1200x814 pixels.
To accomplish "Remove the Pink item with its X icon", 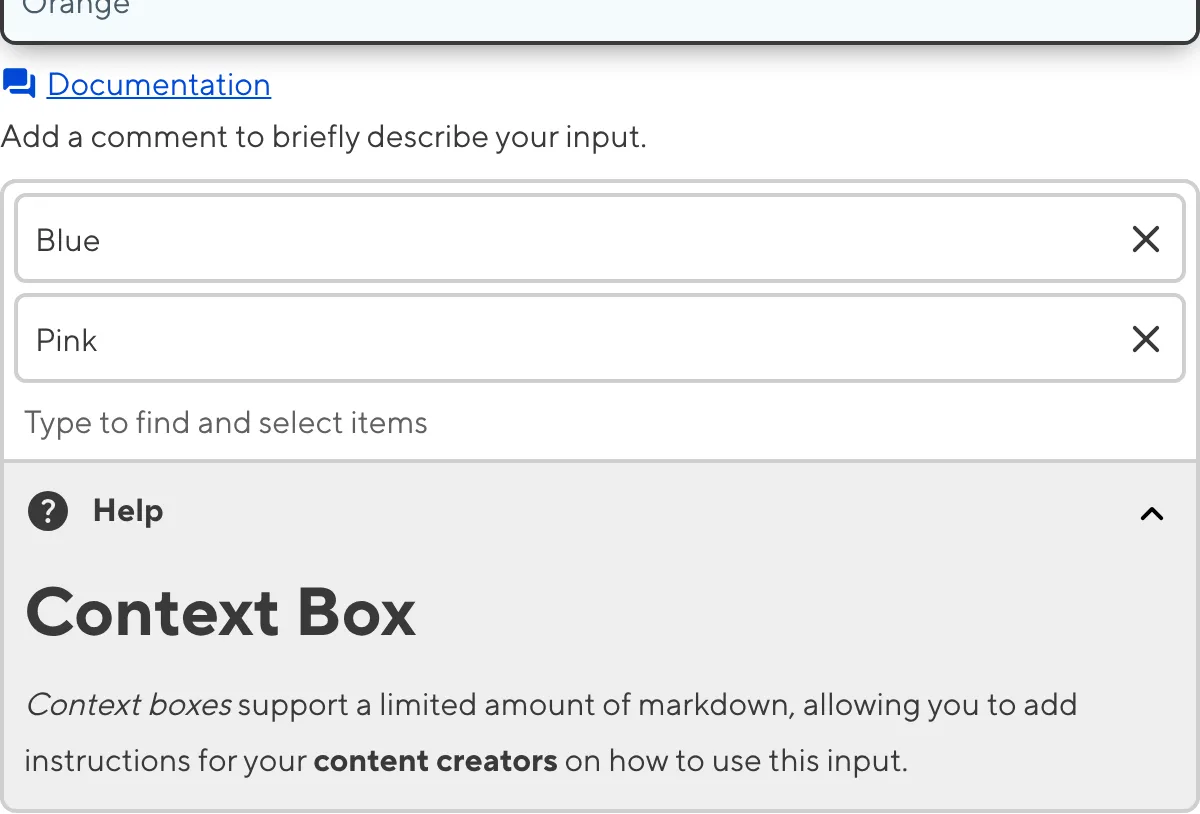I will coord(1146,339).
